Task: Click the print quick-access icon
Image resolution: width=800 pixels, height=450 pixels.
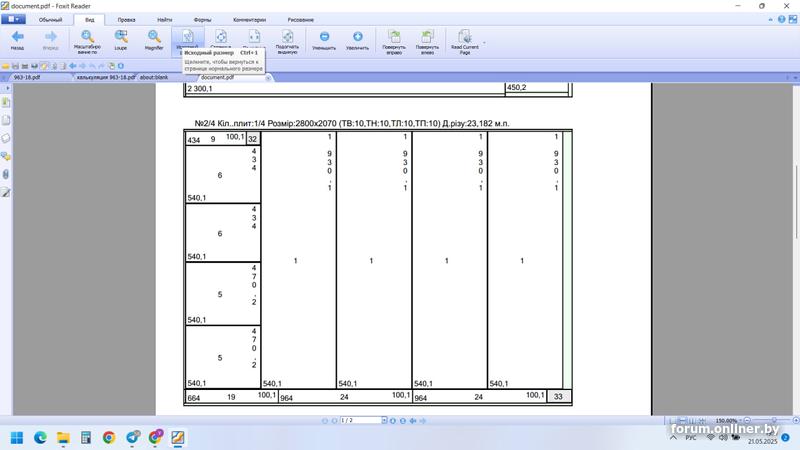Action: pos(25,66)
